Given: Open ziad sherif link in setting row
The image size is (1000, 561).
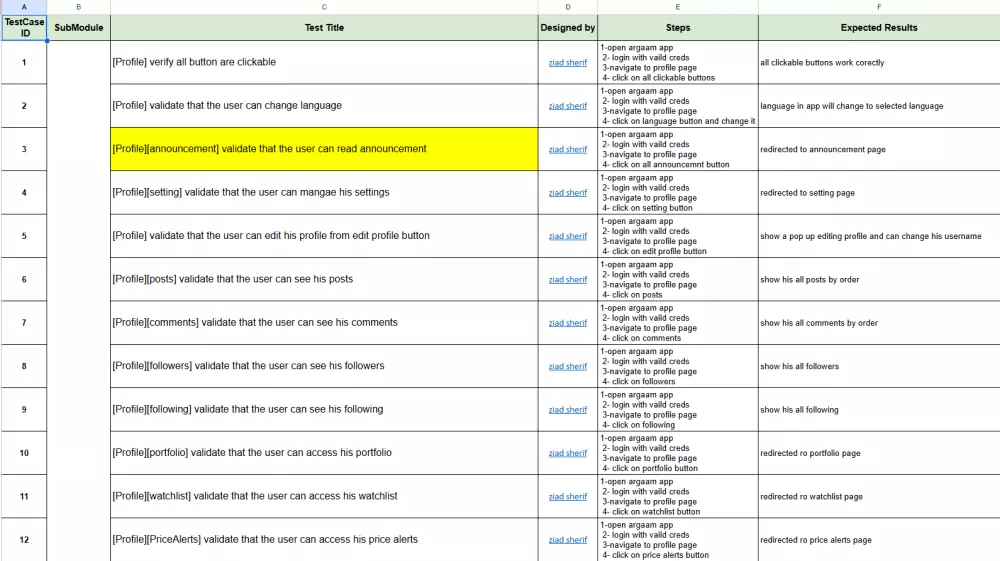Looking at the screenshot, I should [x=568, y=193].
